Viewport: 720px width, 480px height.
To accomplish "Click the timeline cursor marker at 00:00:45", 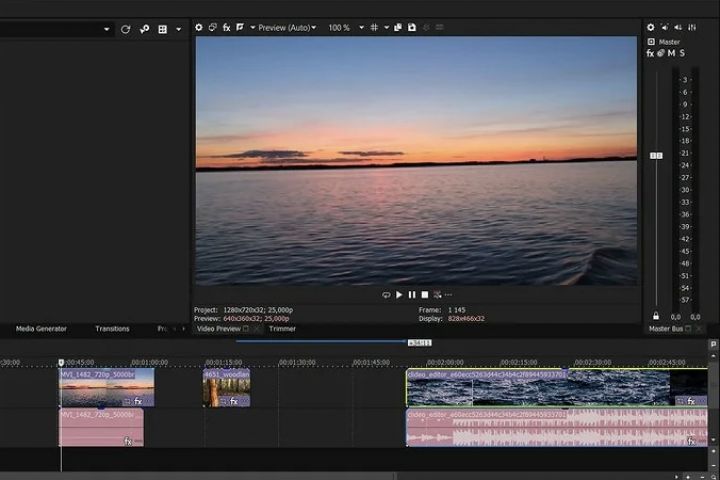I will tap(61, 363).
